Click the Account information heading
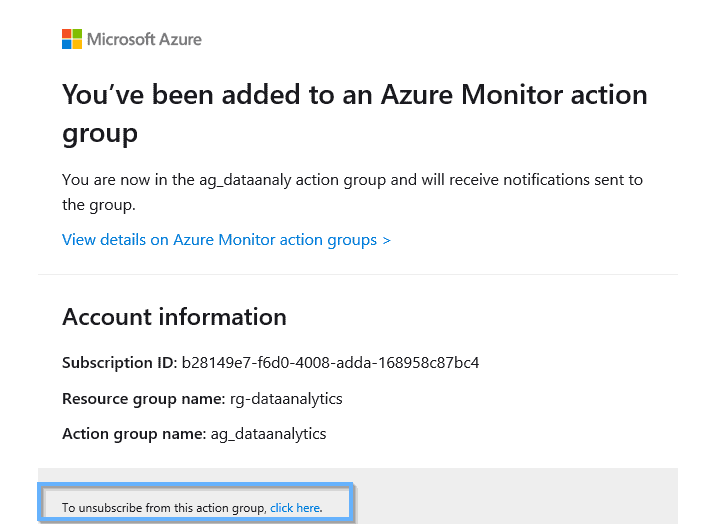The height and width of the screenshot is (524, 720). pos(174,317)
